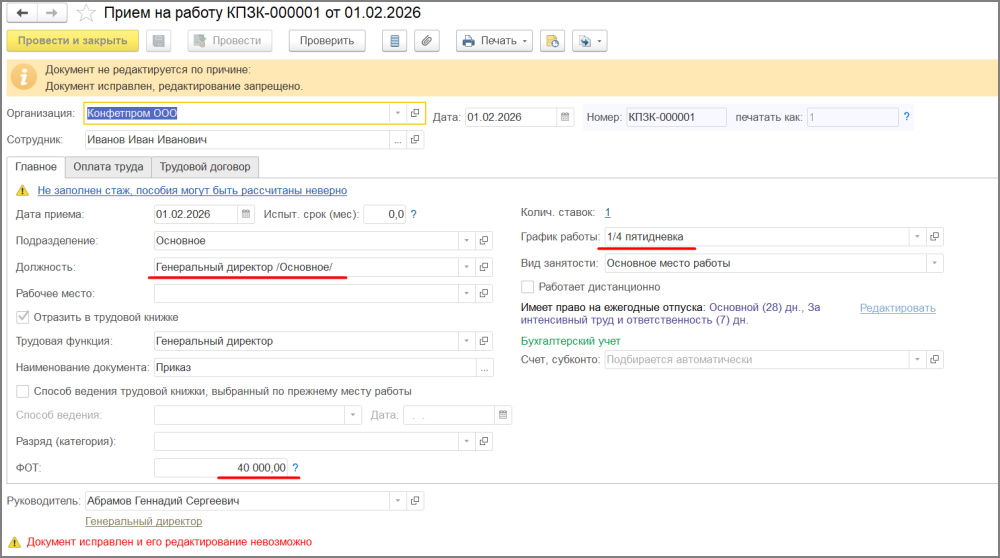
Task: Expand the График работы dropdown
Action: pos(916,237)
